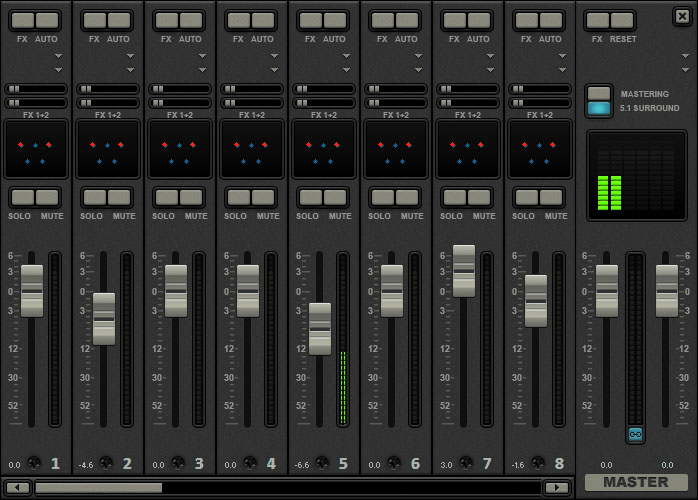Open the surround panner of channel 2
The height and width of the screenshot is (500, 698).
click(108, 149)
